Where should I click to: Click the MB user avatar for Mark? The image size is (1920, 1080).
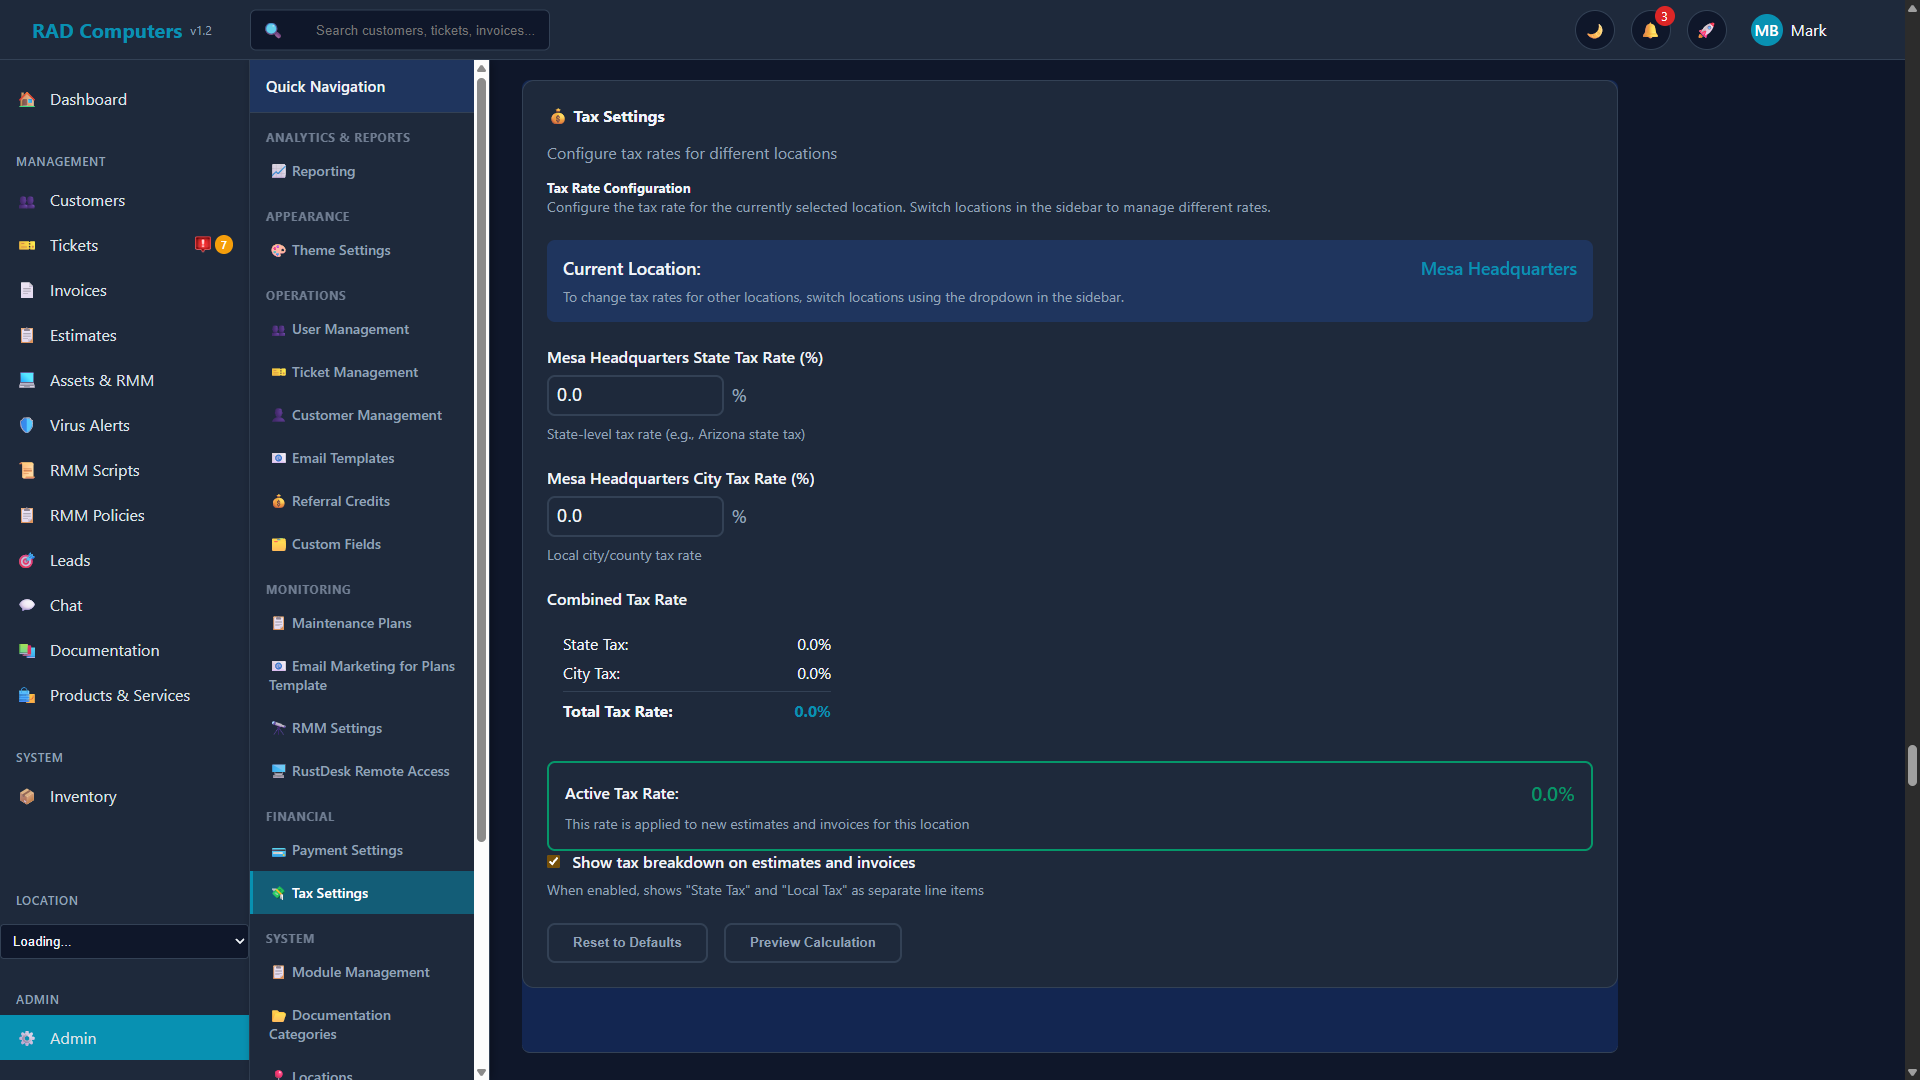1766,30
